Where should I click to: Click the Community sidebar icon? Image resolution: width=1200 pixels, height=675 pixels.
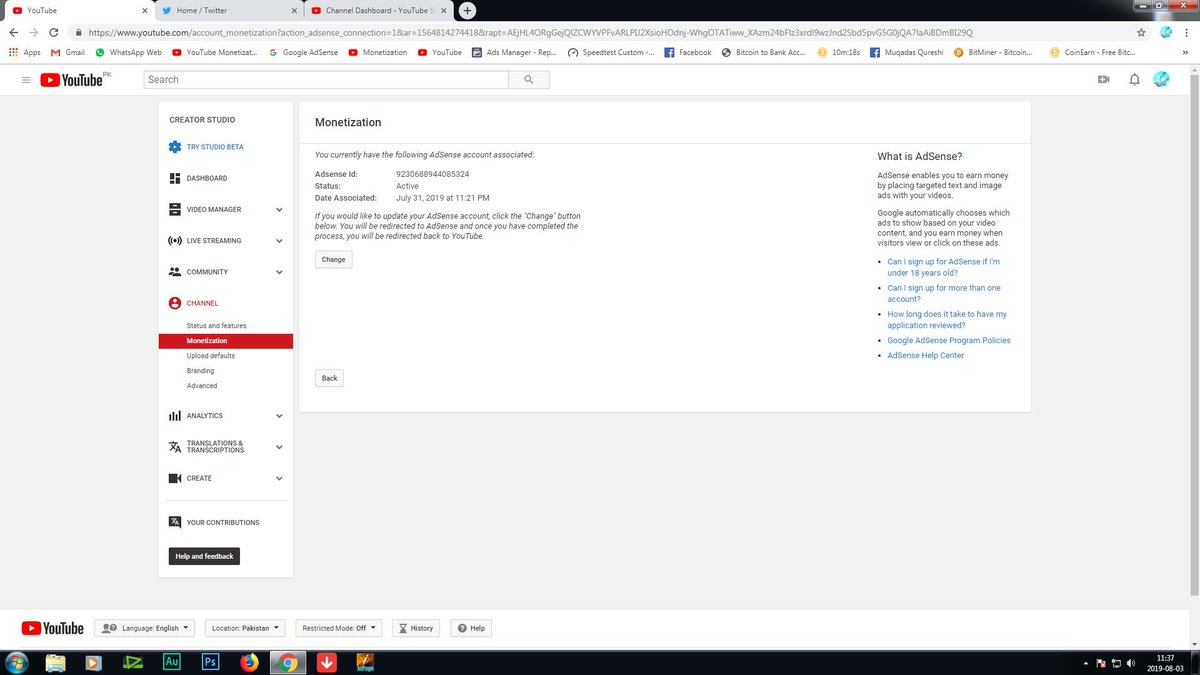pos(175,272)
